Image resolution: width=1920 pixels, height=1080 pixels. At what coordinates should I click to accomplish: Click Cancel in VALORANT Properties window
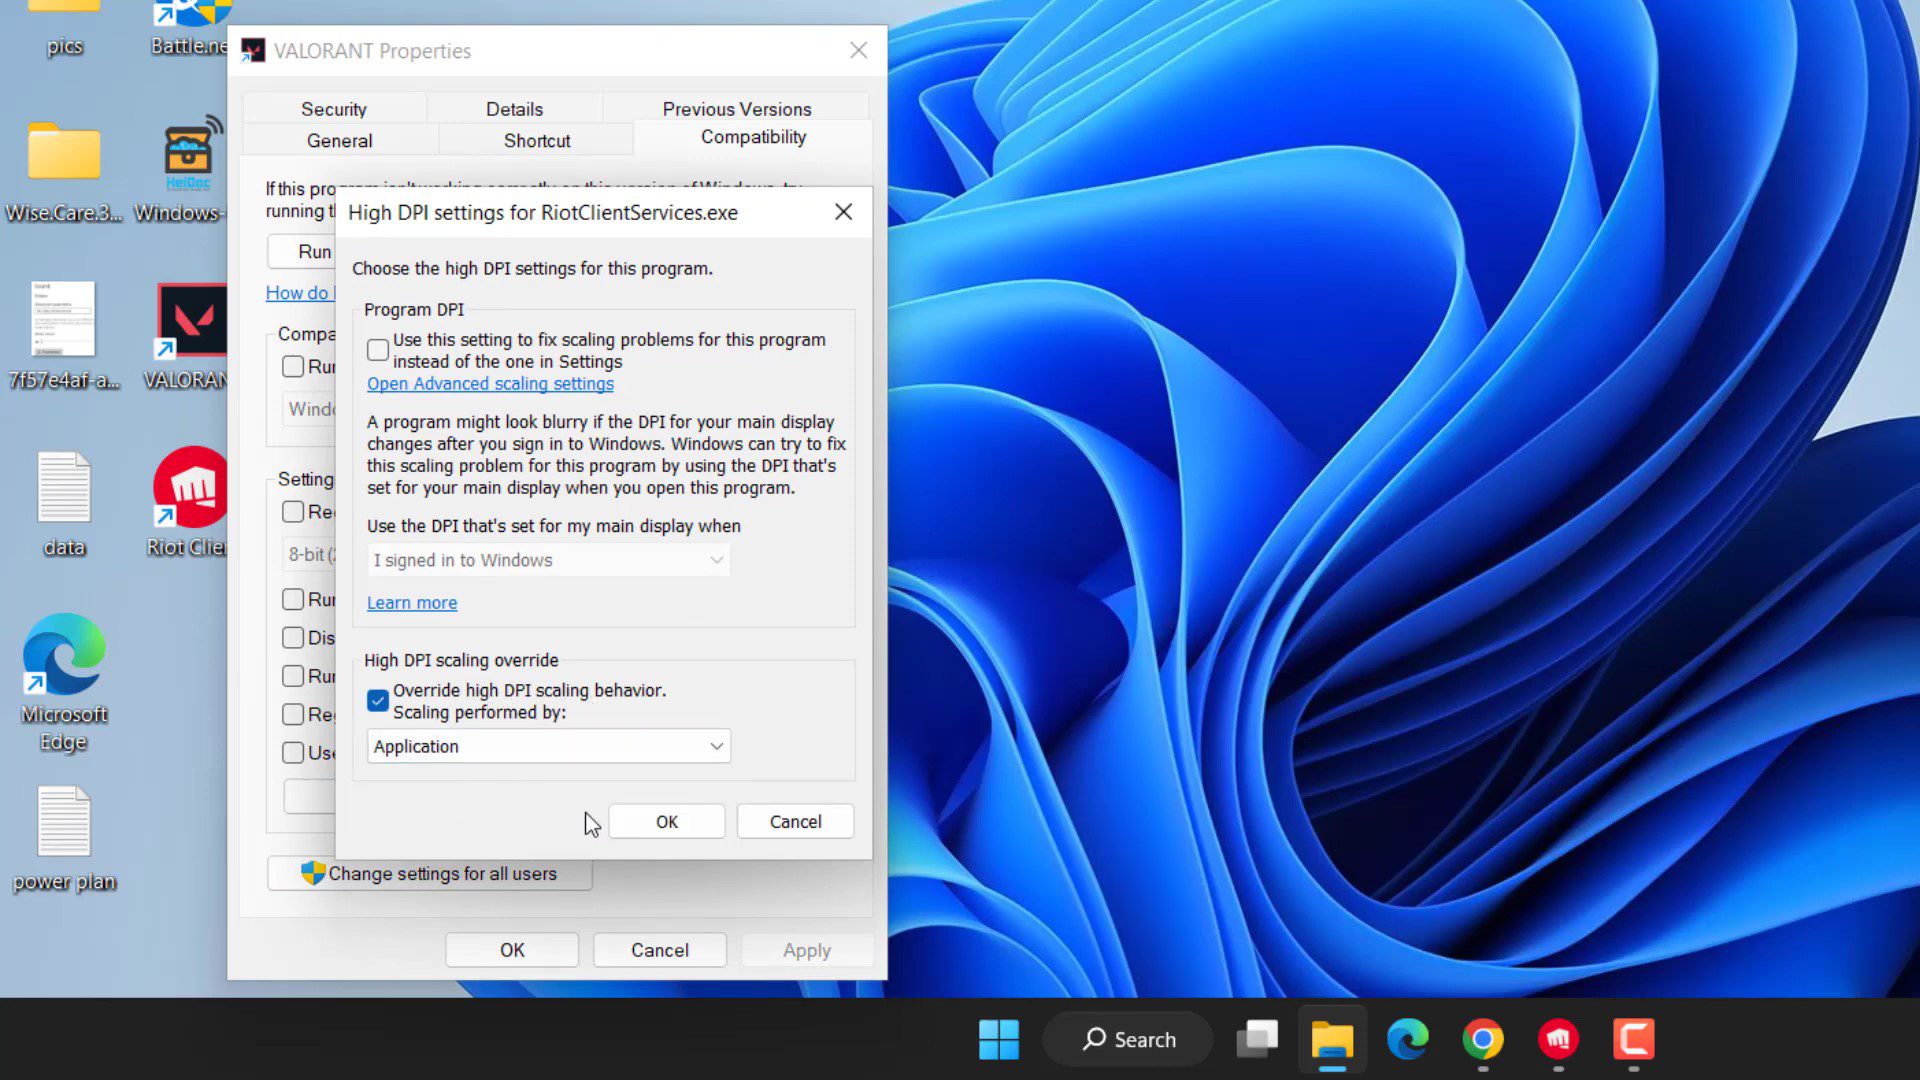[x=660, y=951]
